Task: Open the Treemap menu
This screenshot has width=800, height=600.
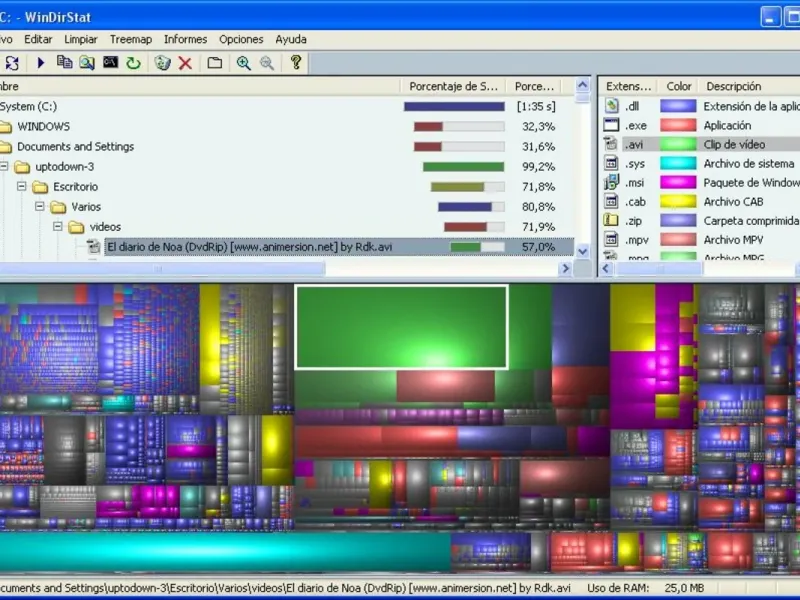Action: tap(131, 39)
